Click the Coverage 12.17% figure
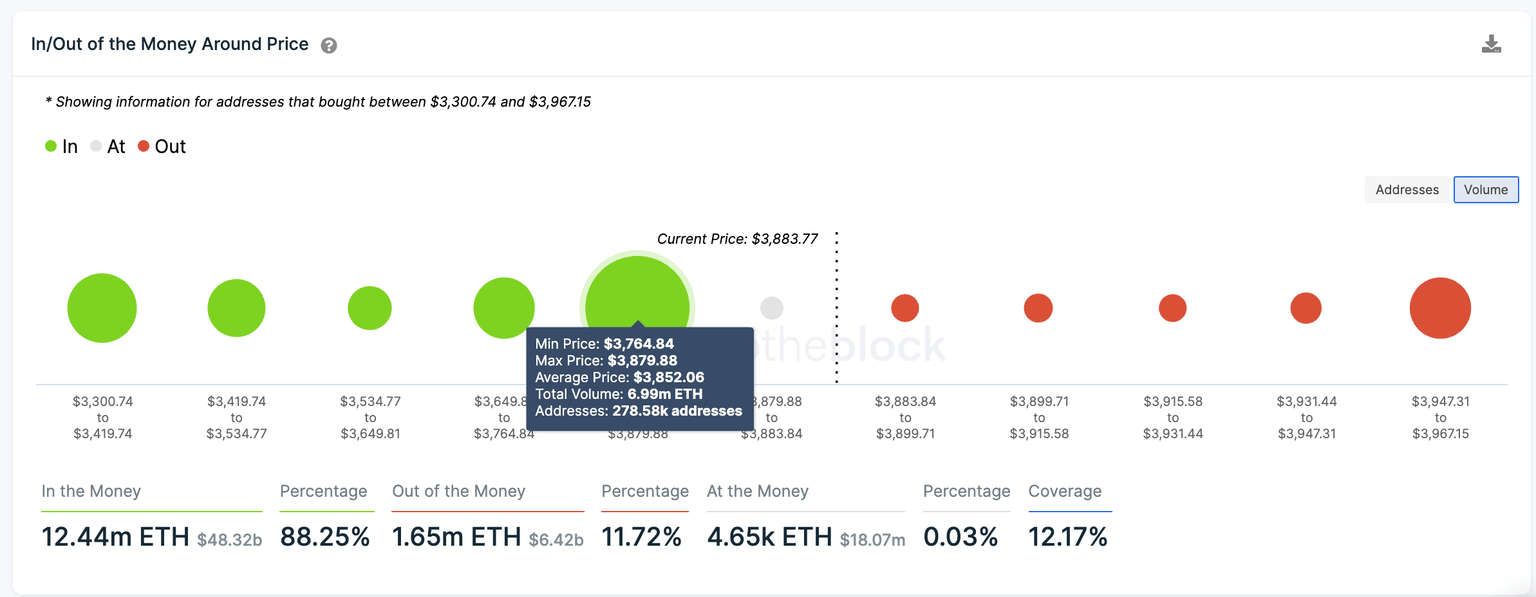 (1068, 537)
